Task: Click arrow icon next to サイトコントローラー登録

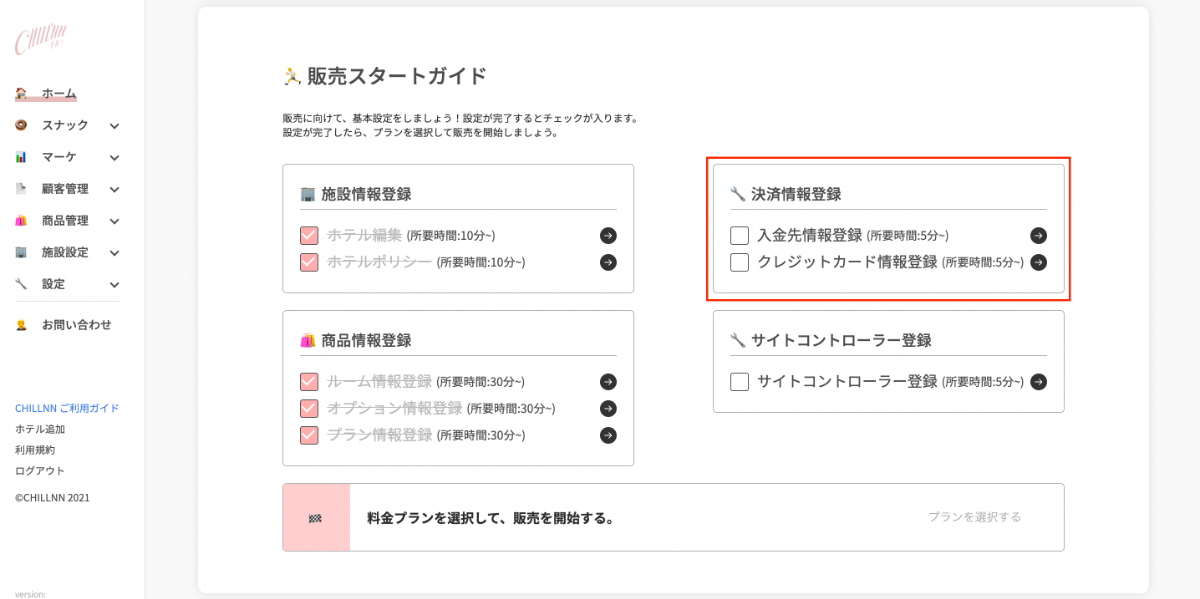Action: click(1038, 381)
